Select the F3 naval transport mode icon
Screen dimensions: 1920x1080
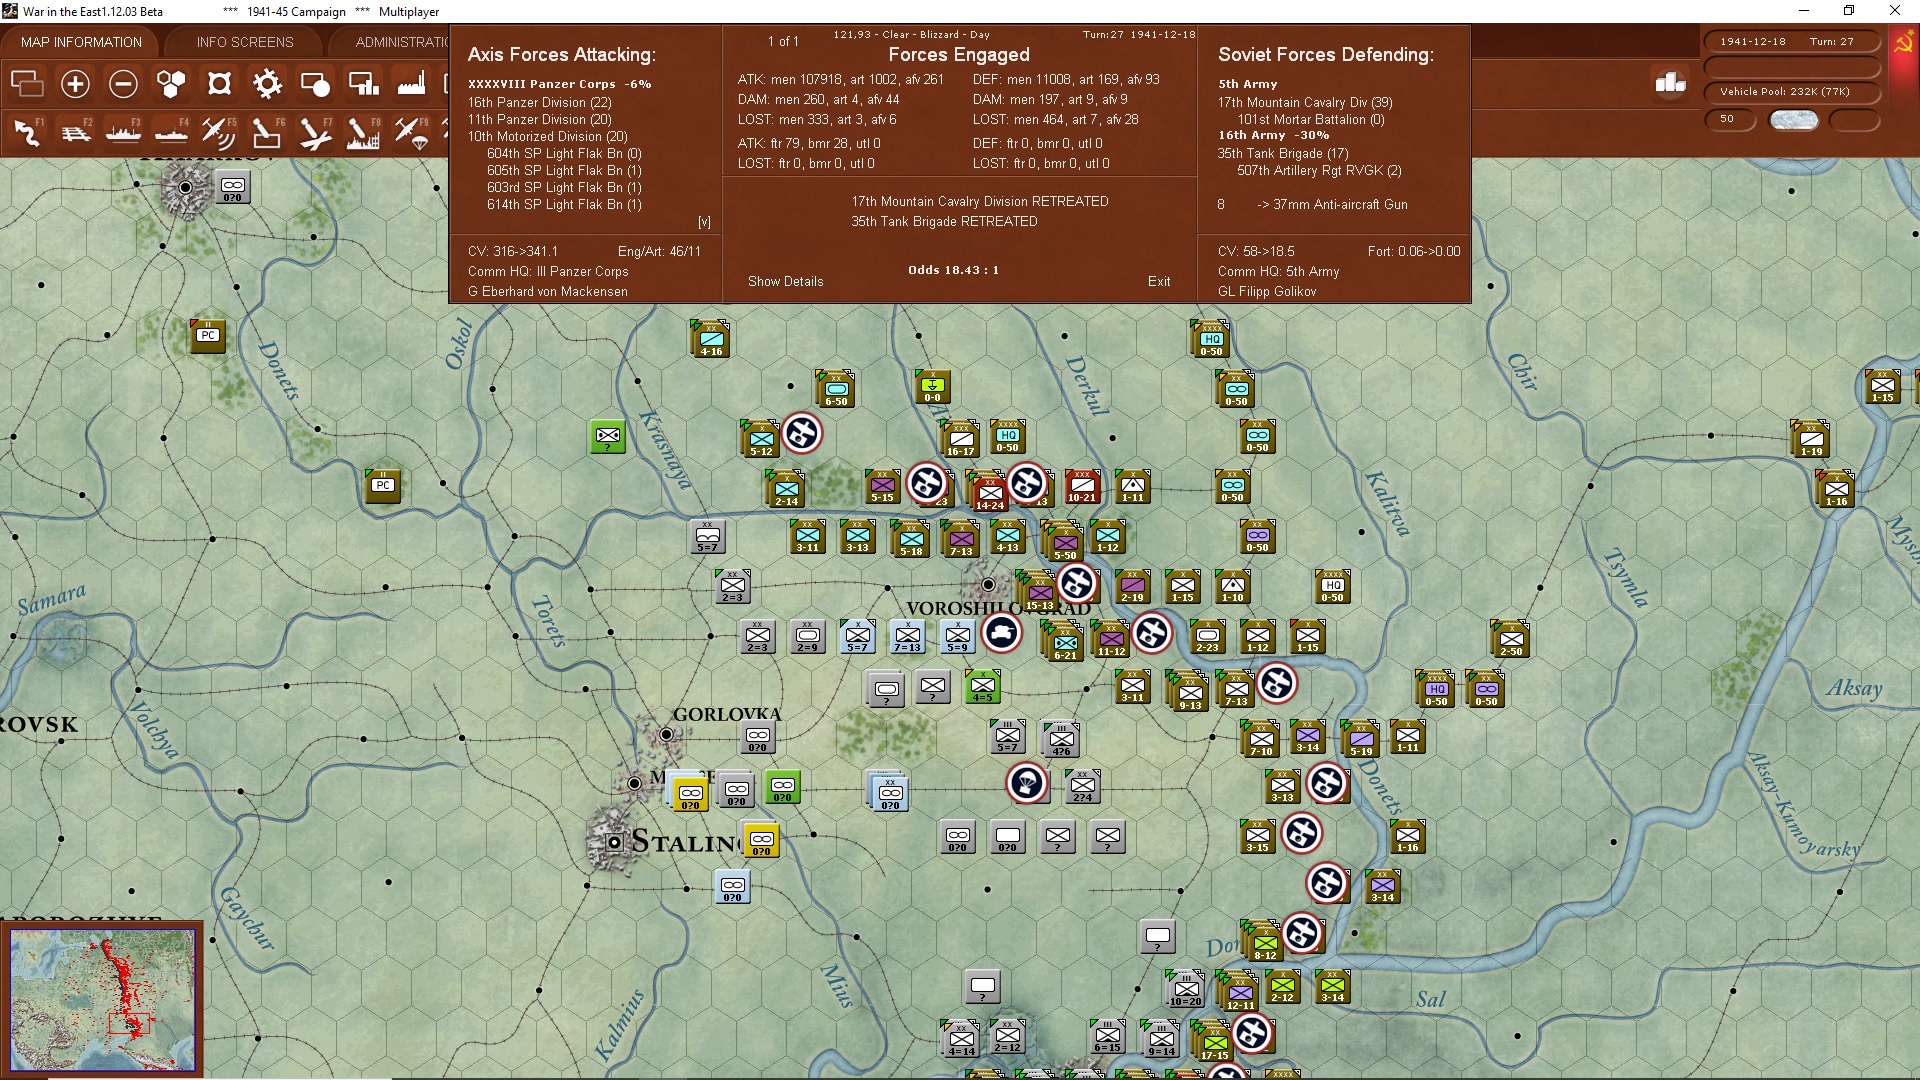click(123, 132)
